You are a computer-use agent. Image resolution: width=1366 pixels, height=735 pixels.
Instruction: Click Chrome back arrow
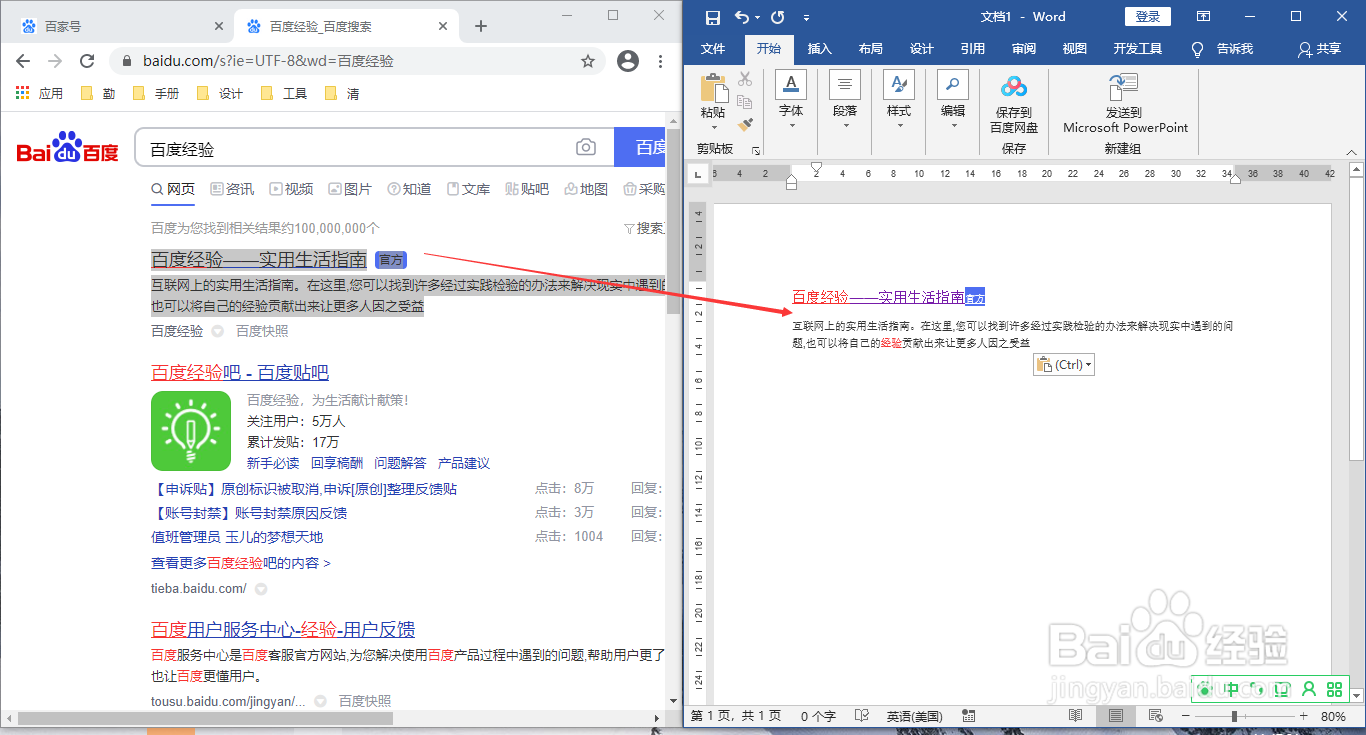coord(23,61)
